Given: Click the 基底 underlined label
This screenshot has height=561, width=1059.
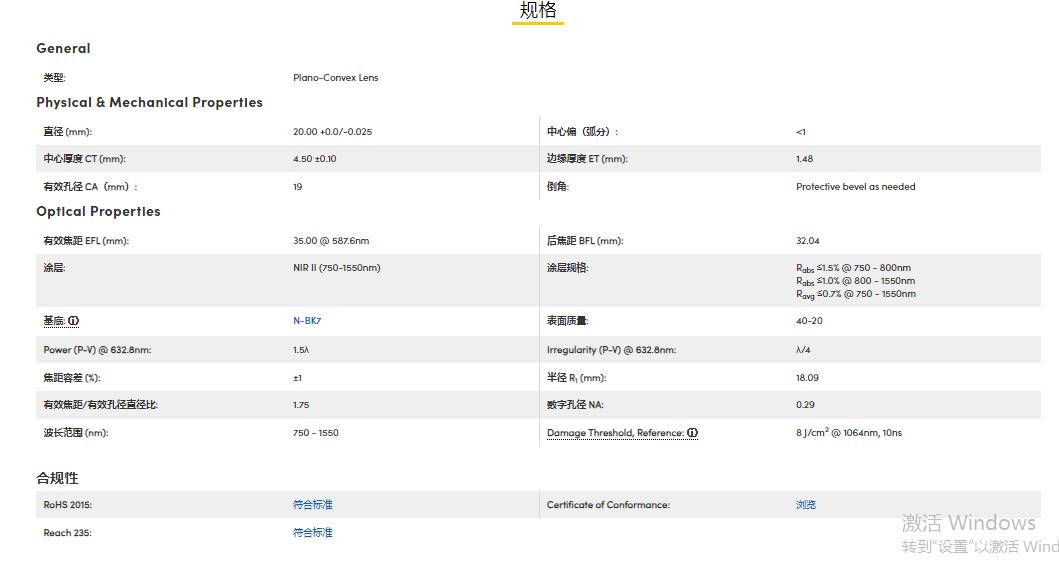Looking at the screenshot, I should pyautogui.click(x=54, y=321).
